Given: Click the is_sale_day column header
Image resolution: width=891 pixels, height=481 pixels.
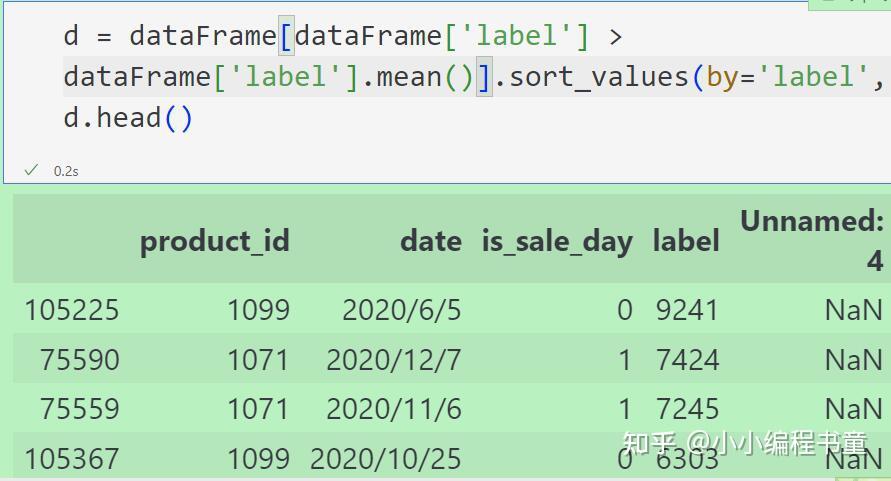Looking at the screenshot, I should pos(557,241).
